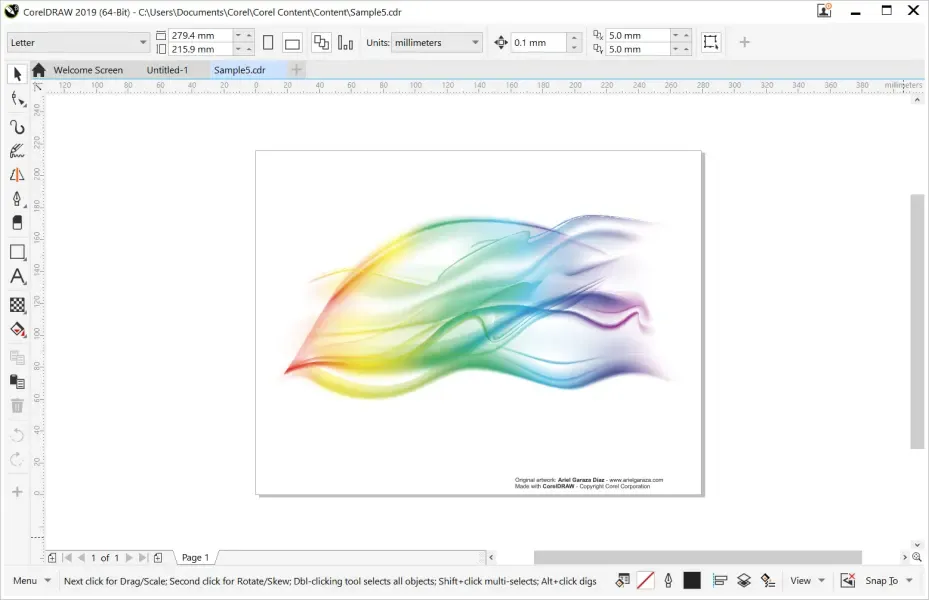Click the Delete trash icon
Screen dimensions: 929x600
[x=17, y=406]
